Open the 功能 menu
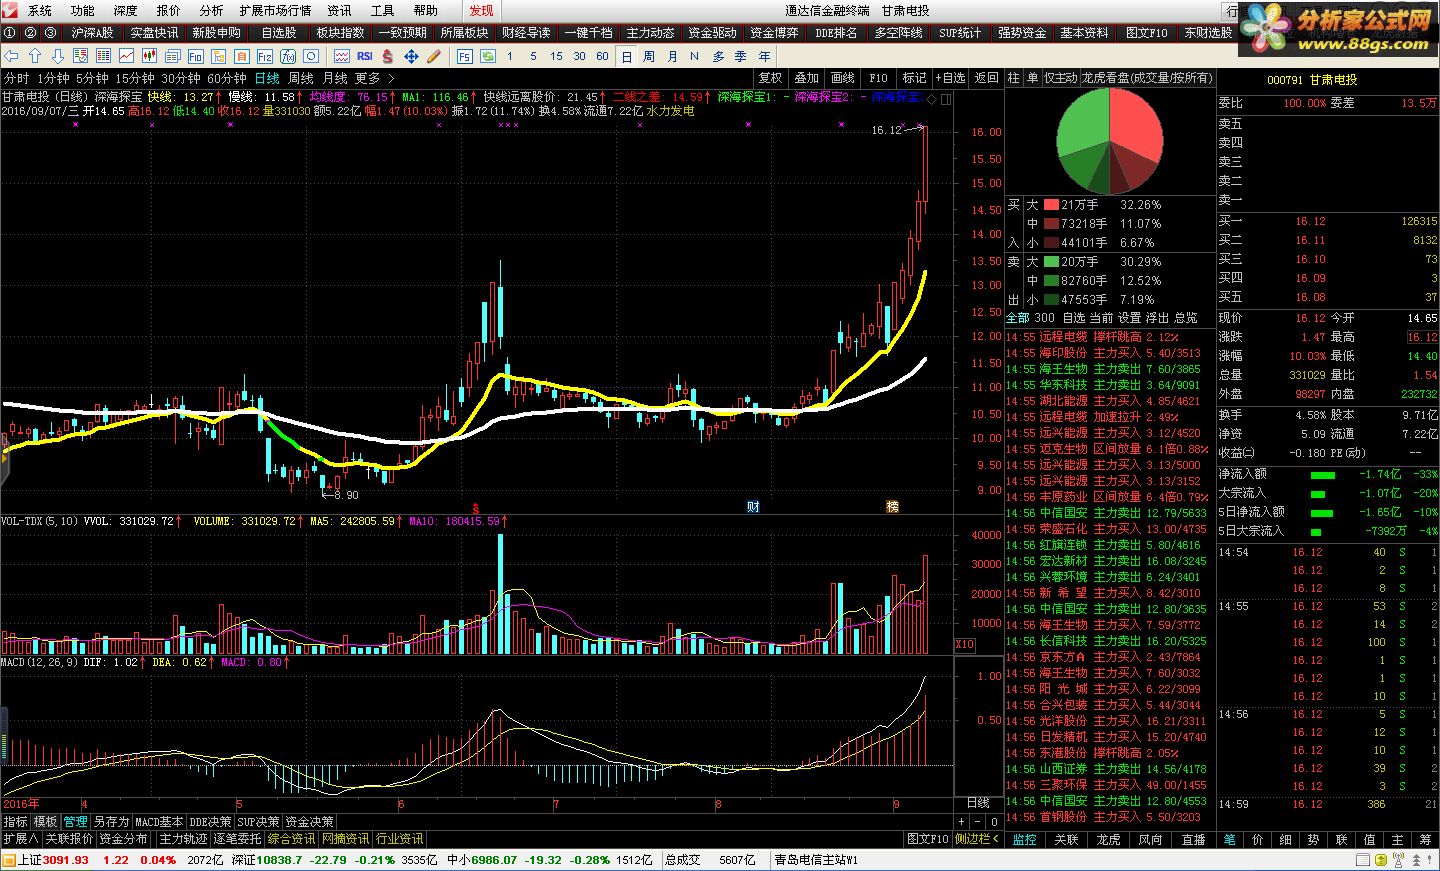 (x=83, y=10)
